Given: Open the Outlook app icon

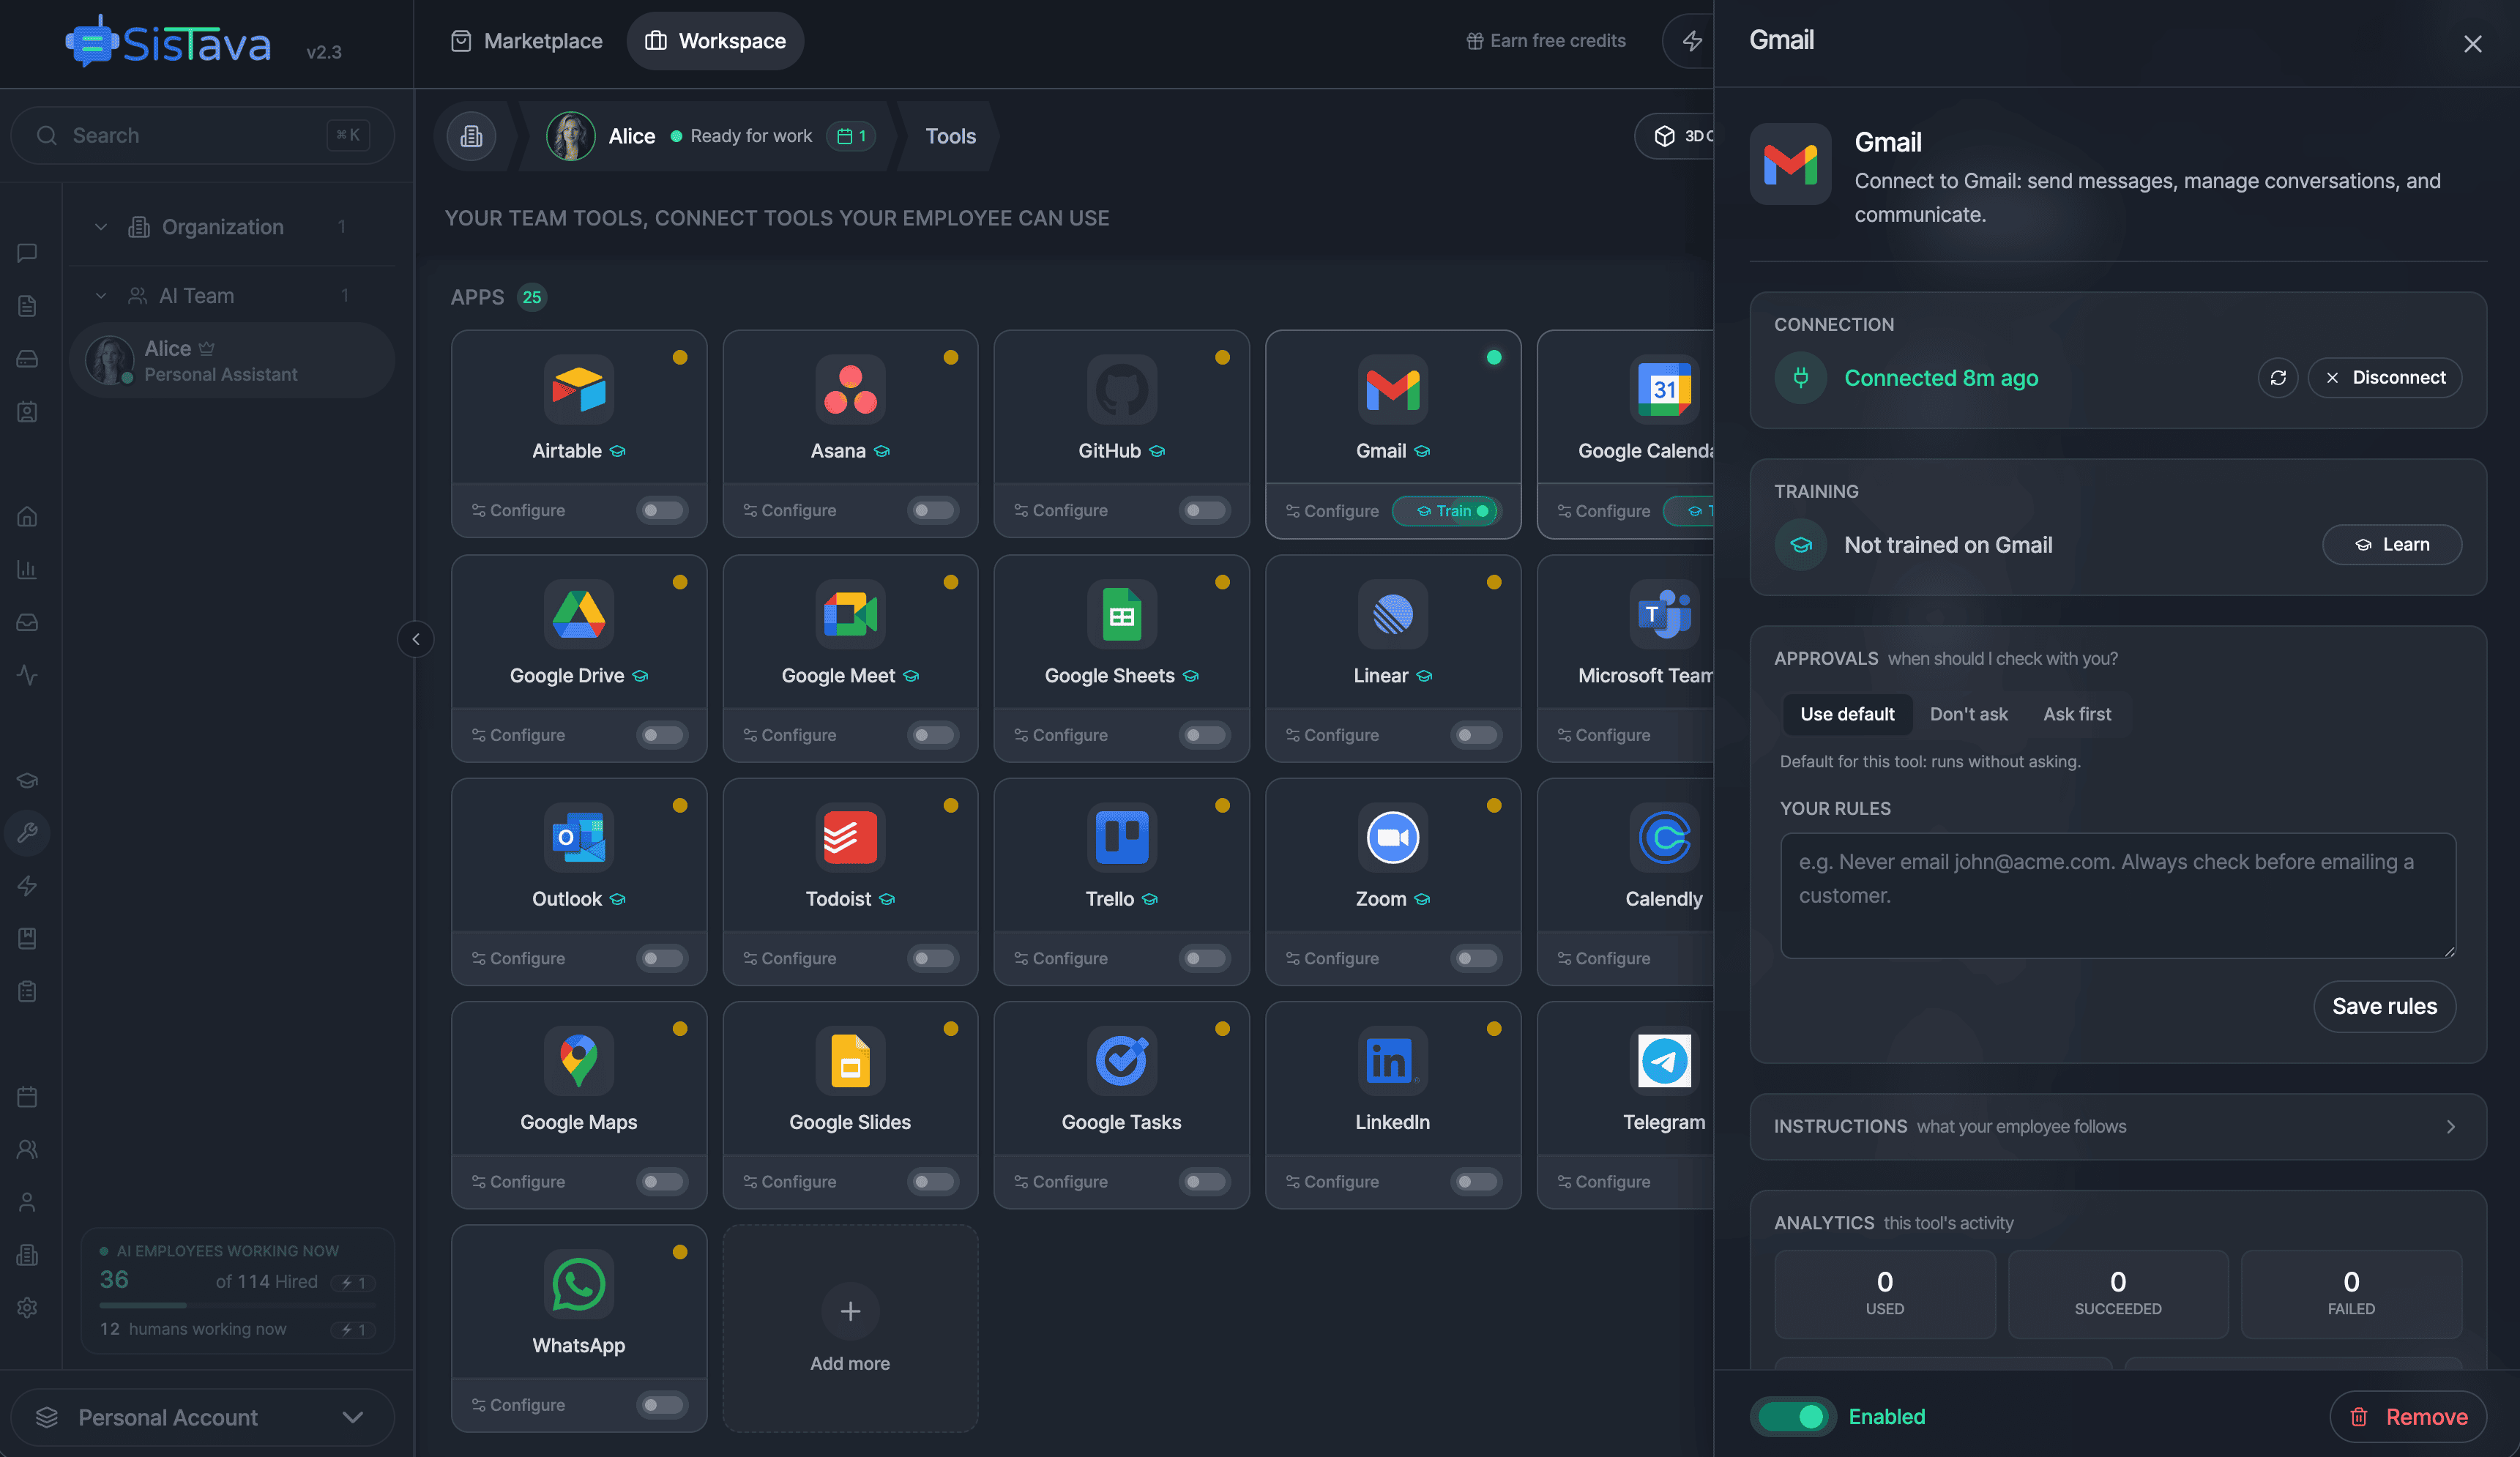Looking at the screenshot, I should (x=578, y=837).
